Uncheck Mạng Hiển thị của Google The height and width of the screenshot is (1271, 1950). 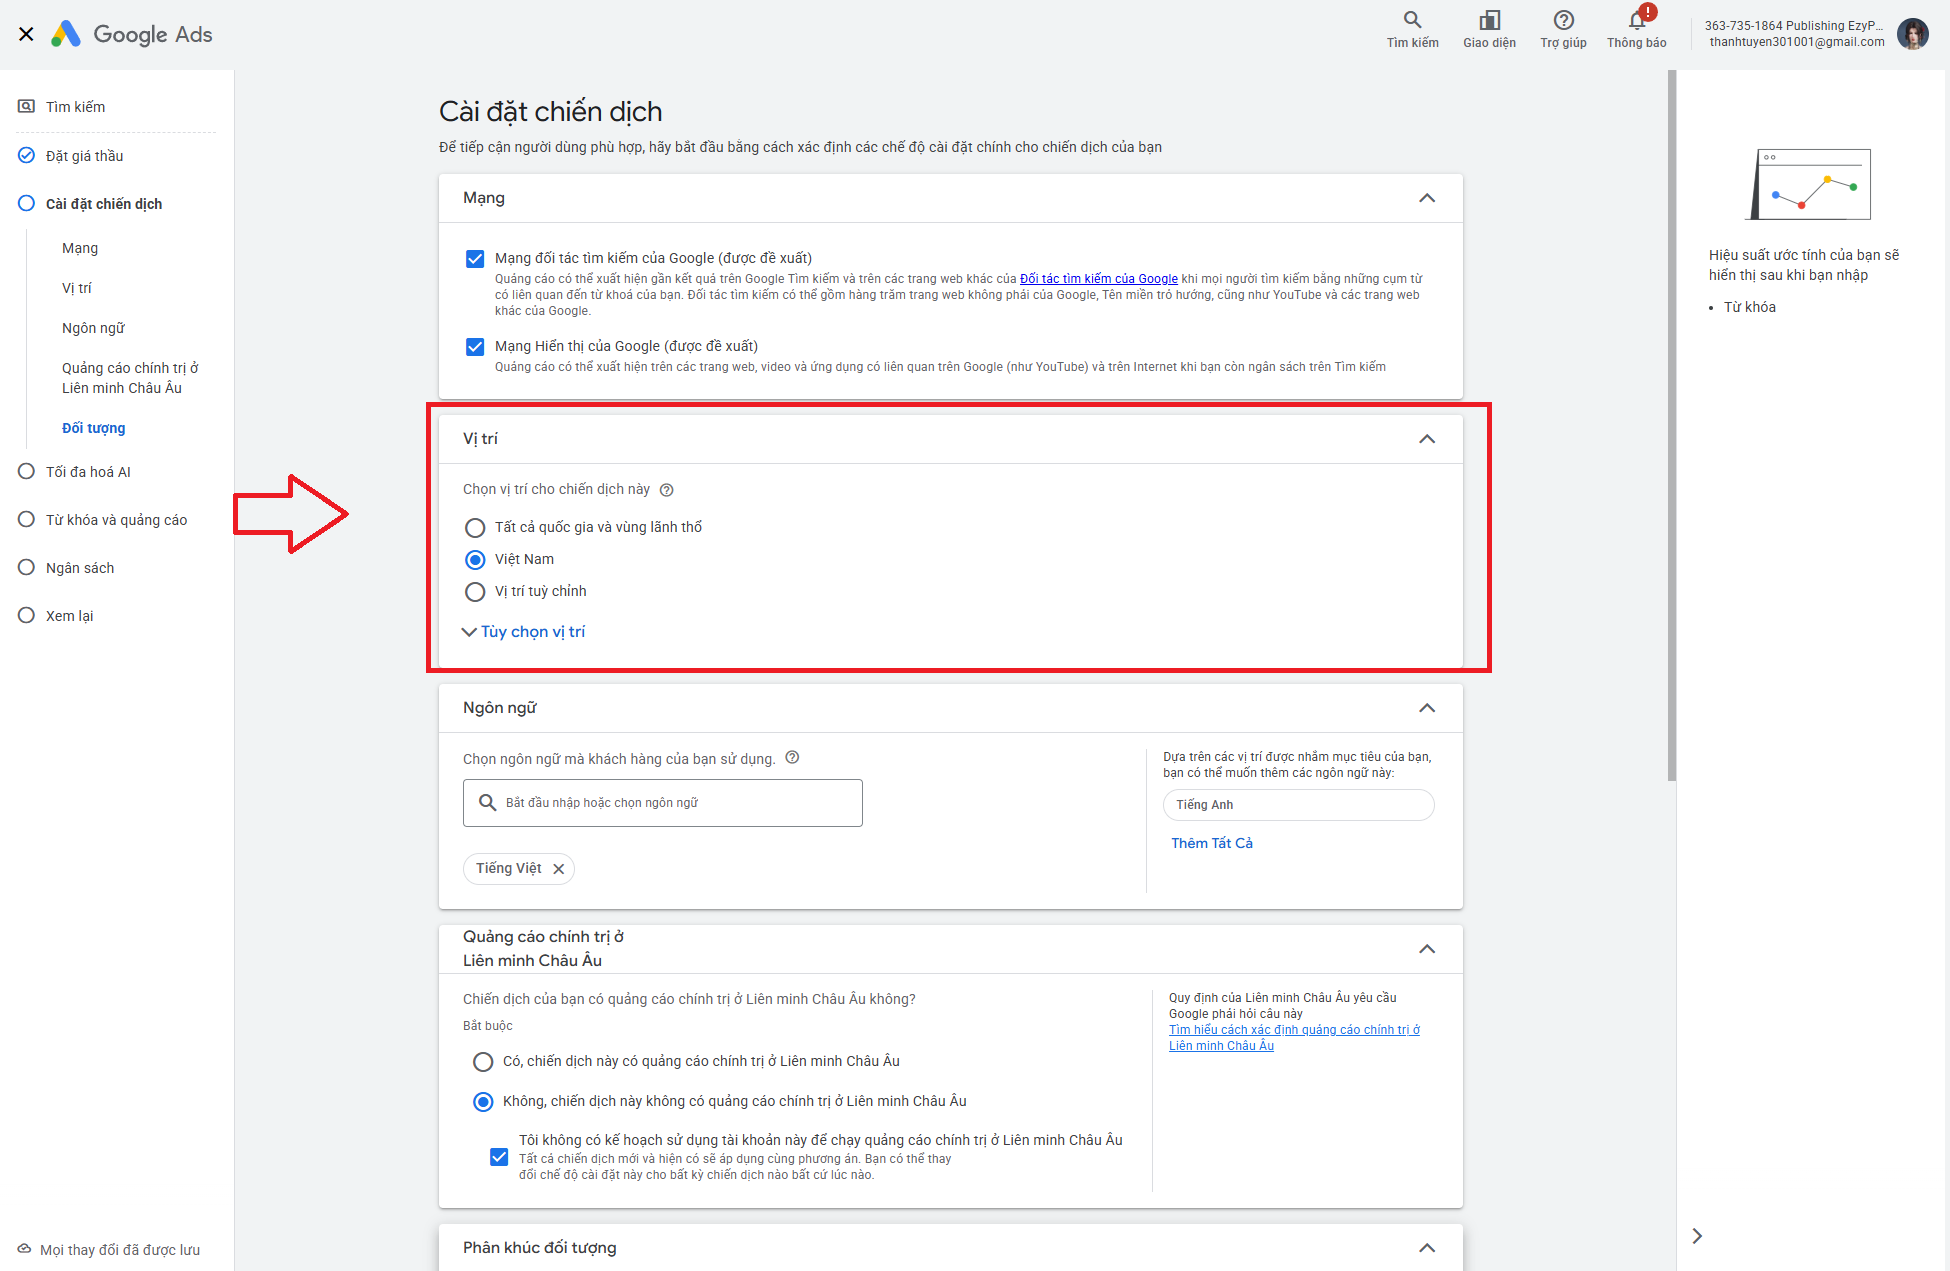pos(475,347)
